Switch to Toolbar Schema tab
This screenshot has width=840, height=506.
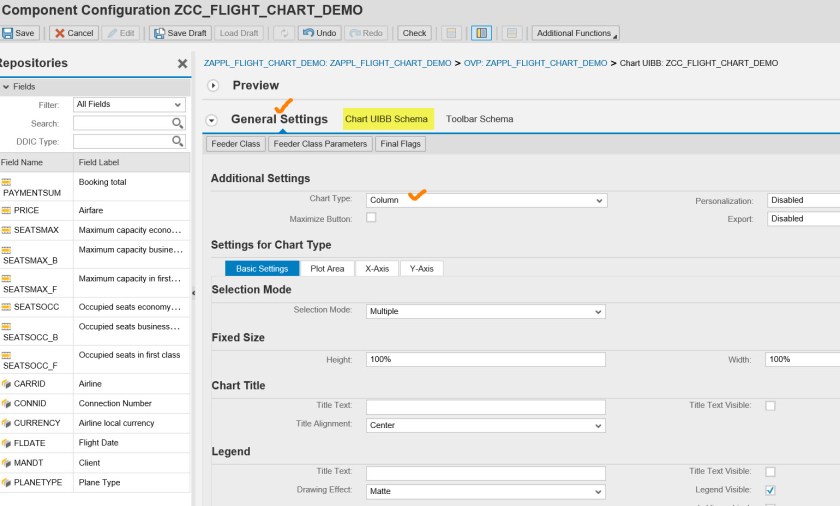479,119
